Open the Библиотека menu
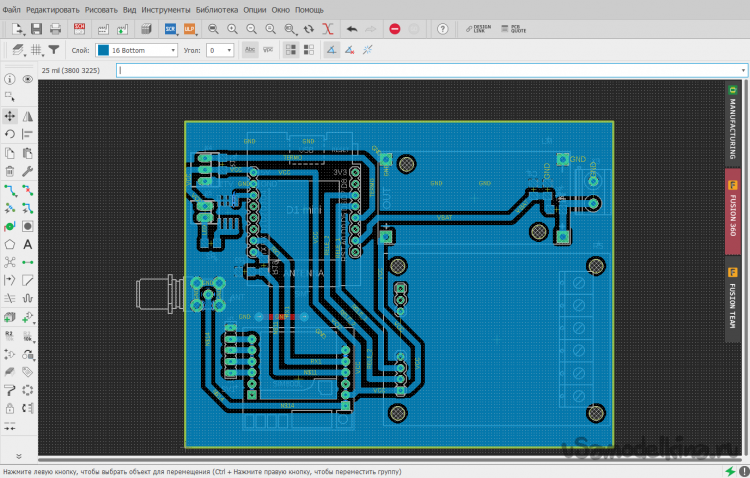 pos(217,9)
